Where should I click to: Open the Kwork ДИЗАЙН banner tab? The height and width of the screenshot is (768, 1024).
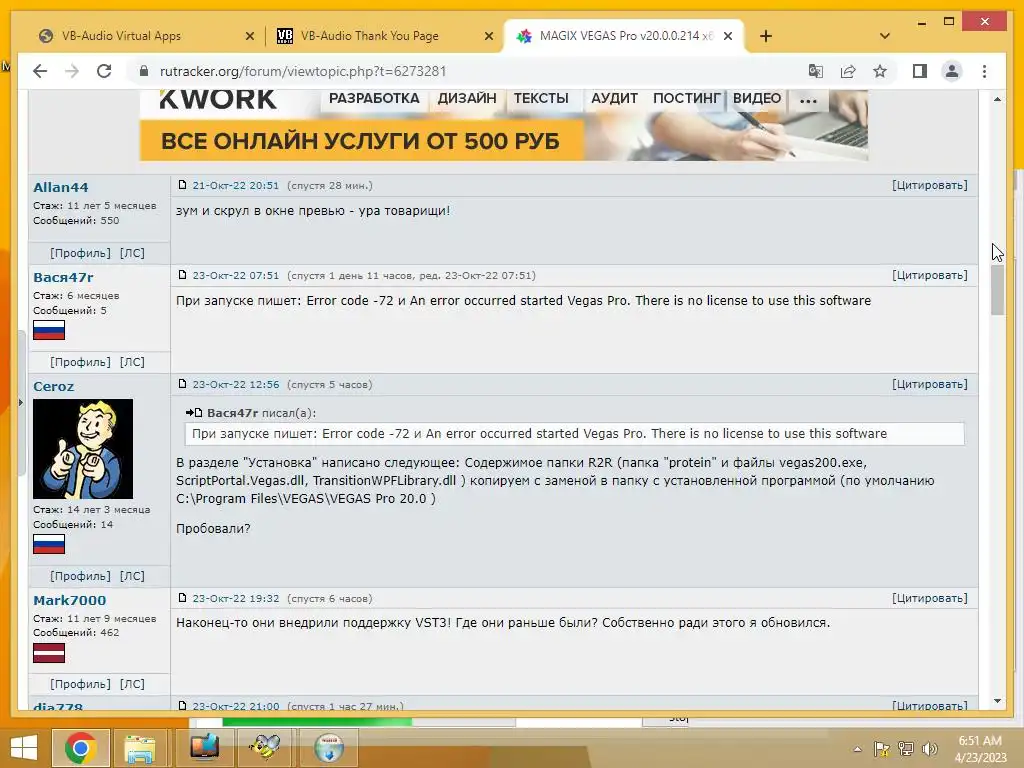pos(467,99)
